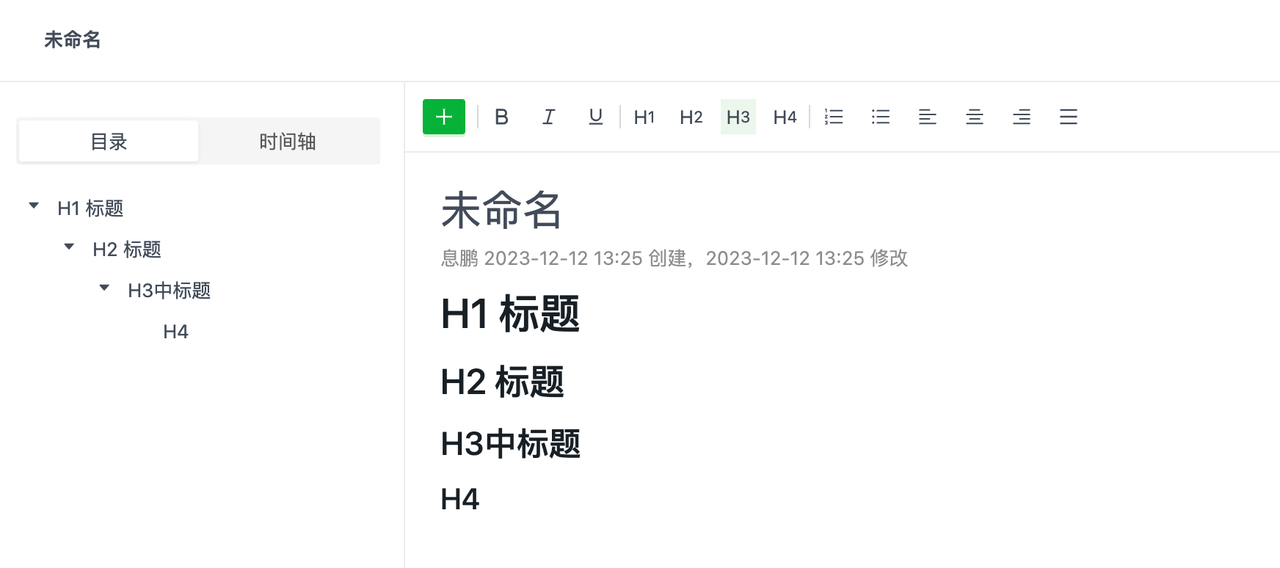This screenshot has width=1280, height=568.
Task: Insert a numbered list
Action: click(833, 117)
